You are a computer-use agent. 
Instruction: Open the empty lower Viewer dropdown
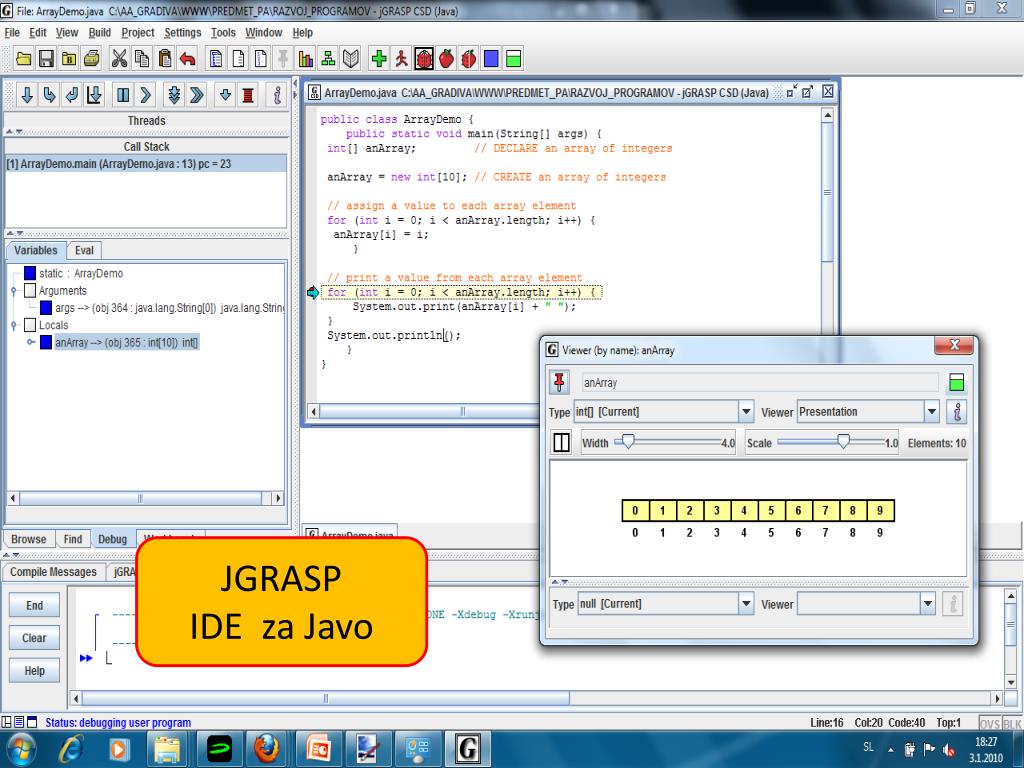tap(928, 603)
